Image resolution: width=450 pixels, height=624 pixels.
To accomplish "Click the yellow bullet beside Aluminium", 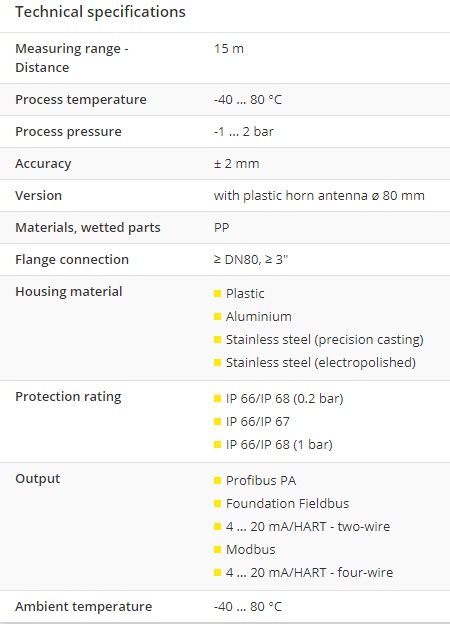I will (217, 317).
